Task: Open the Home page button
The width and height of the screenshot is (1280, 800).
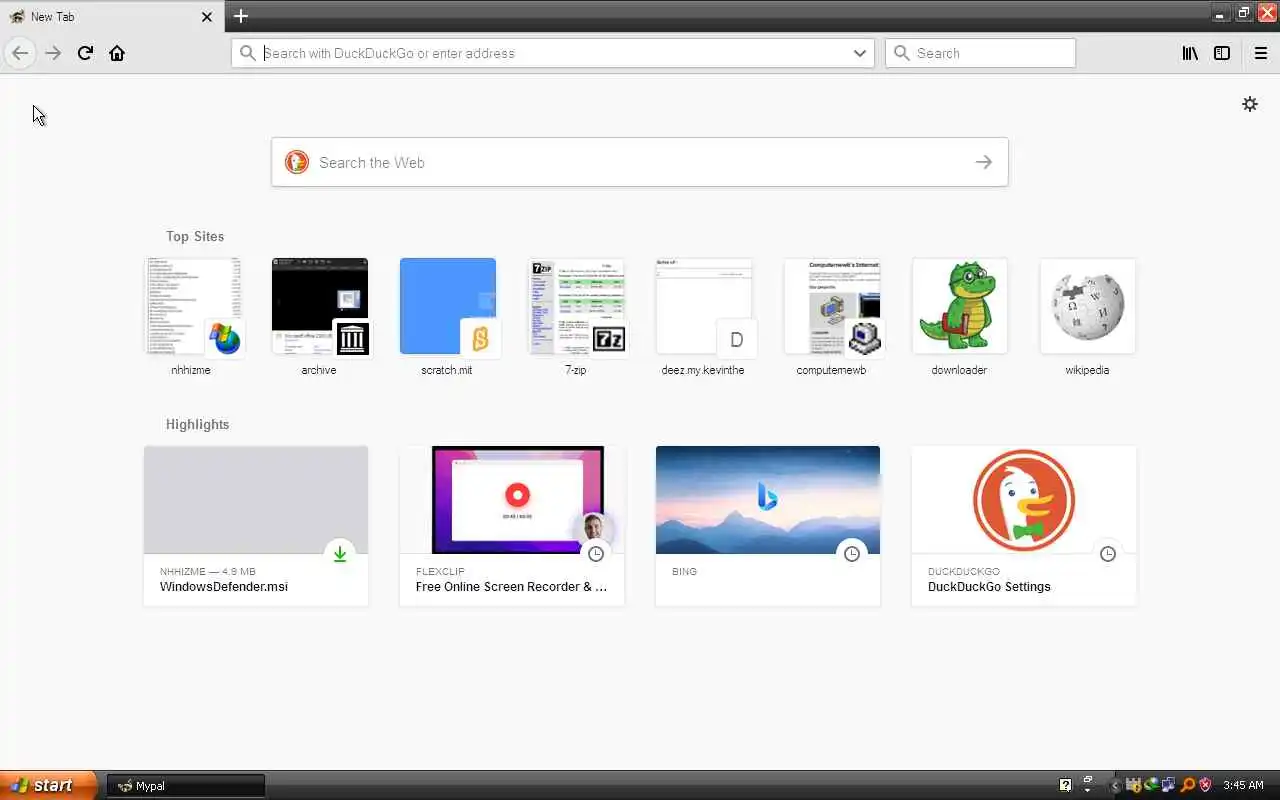Action: pyautogui.click(x=117, y=53)
